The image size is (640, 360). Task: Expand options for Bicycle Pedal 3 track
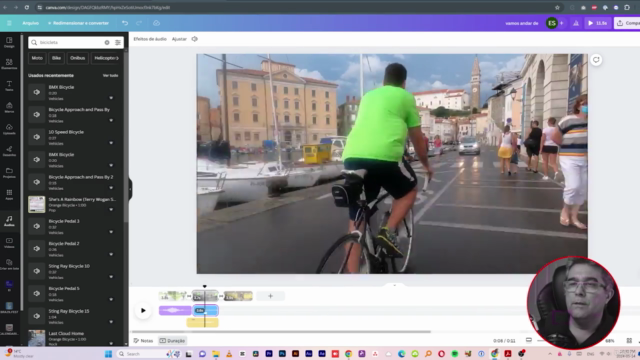(111, 232)
